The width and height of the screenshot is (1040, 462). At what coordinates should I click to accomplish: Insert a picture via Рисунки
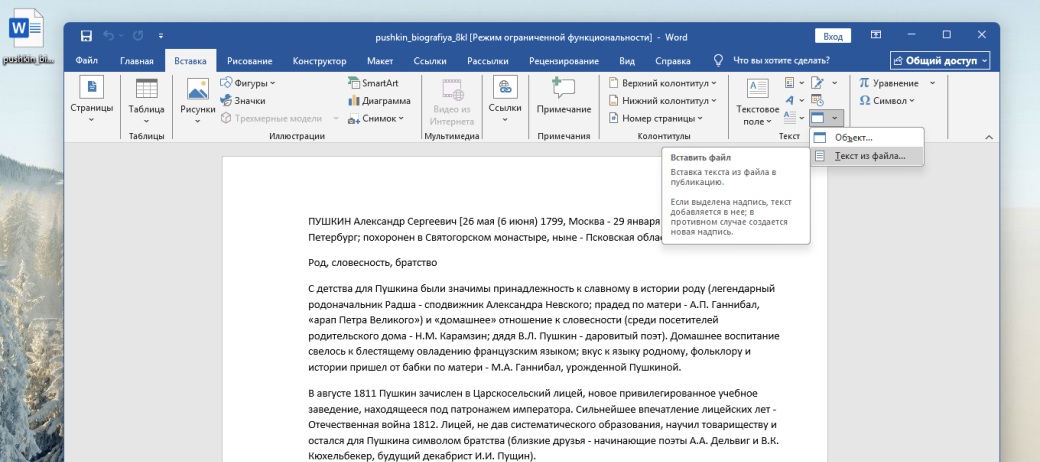(198, 100)
